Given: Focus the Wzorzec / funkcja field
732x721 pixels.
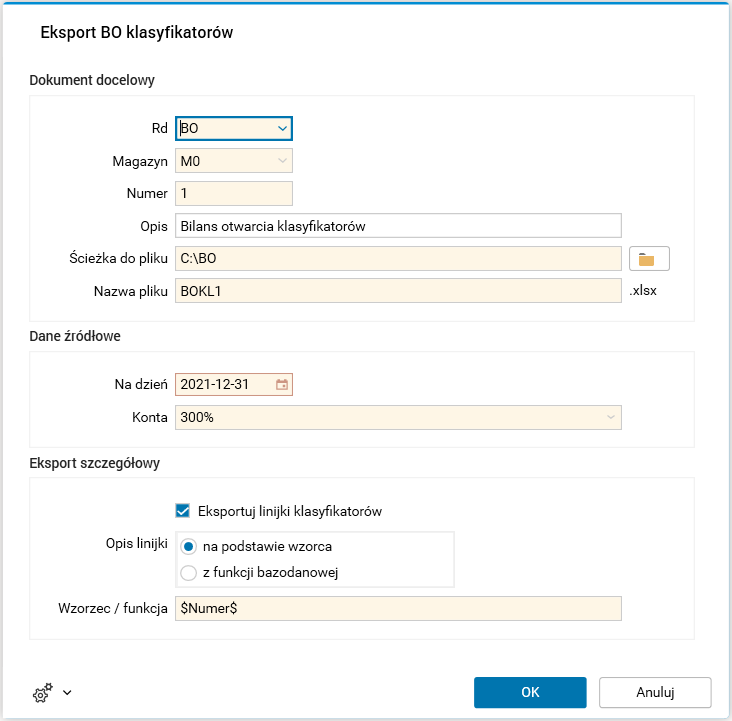Looking at the screenshot, I should (398, 608).
